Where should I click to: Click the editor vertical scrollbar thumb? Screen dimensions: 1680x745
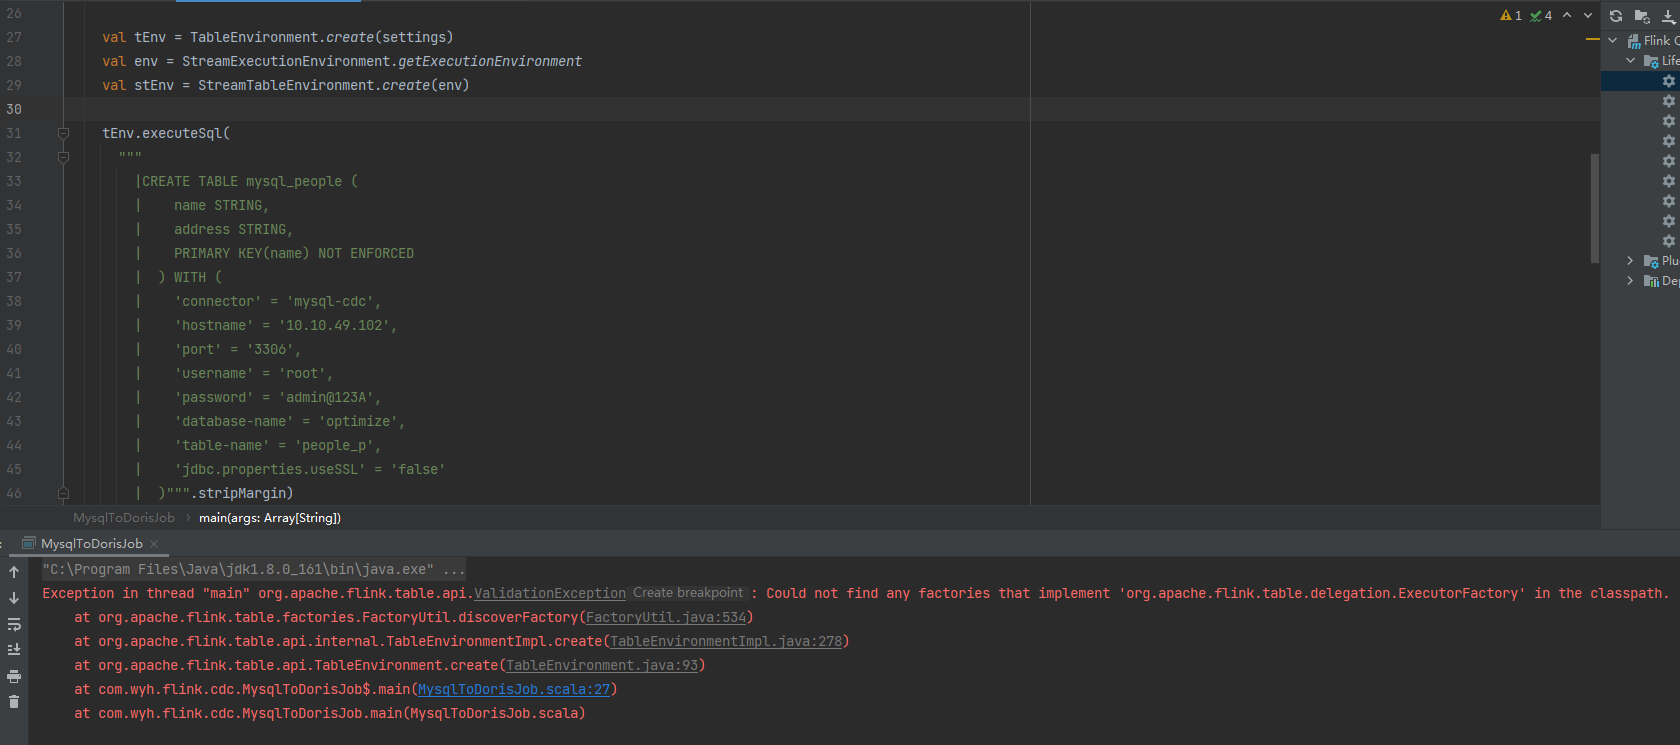coord(1594,208)
